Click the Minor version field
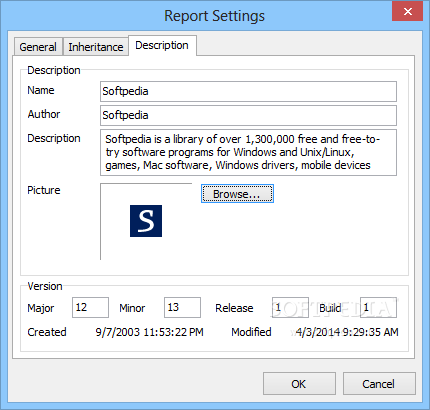The width and height of the screenshot is (430, 410). tap(182, 307)
